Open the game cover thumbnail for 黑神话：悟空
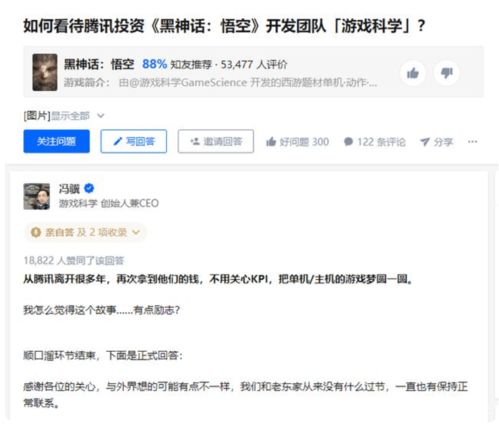This screenshot has height=427, width=499. (45, 72)
